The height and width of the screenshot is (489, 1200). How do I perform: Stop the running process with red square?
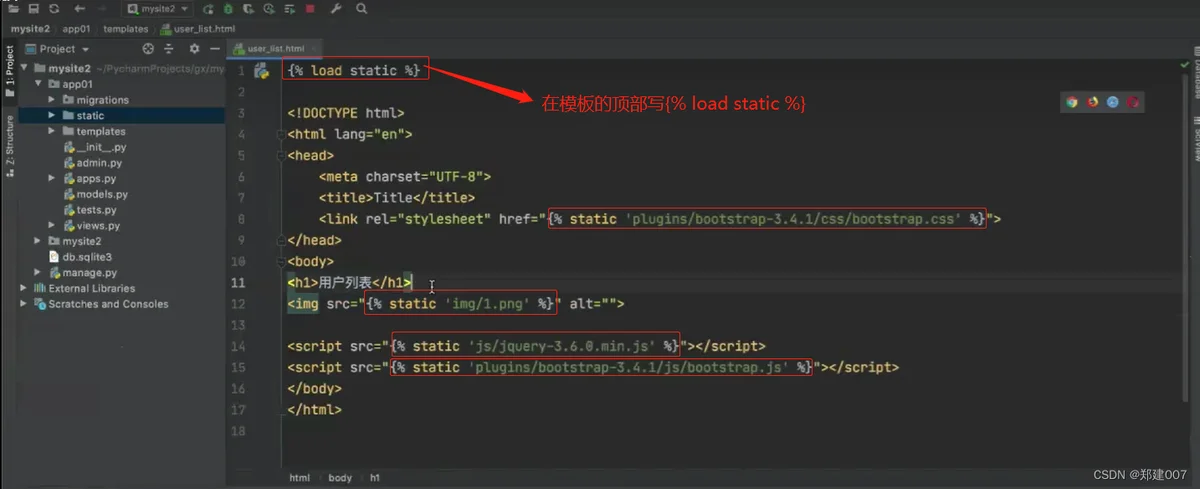point(310,8)
